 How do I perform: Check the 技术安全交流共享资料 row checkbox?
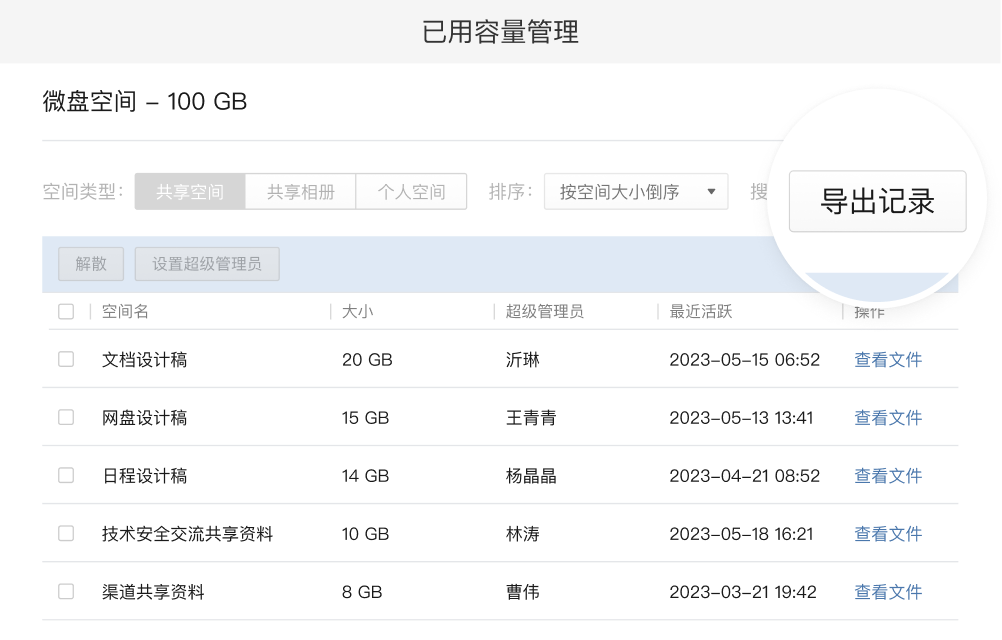tap(66, 534)
